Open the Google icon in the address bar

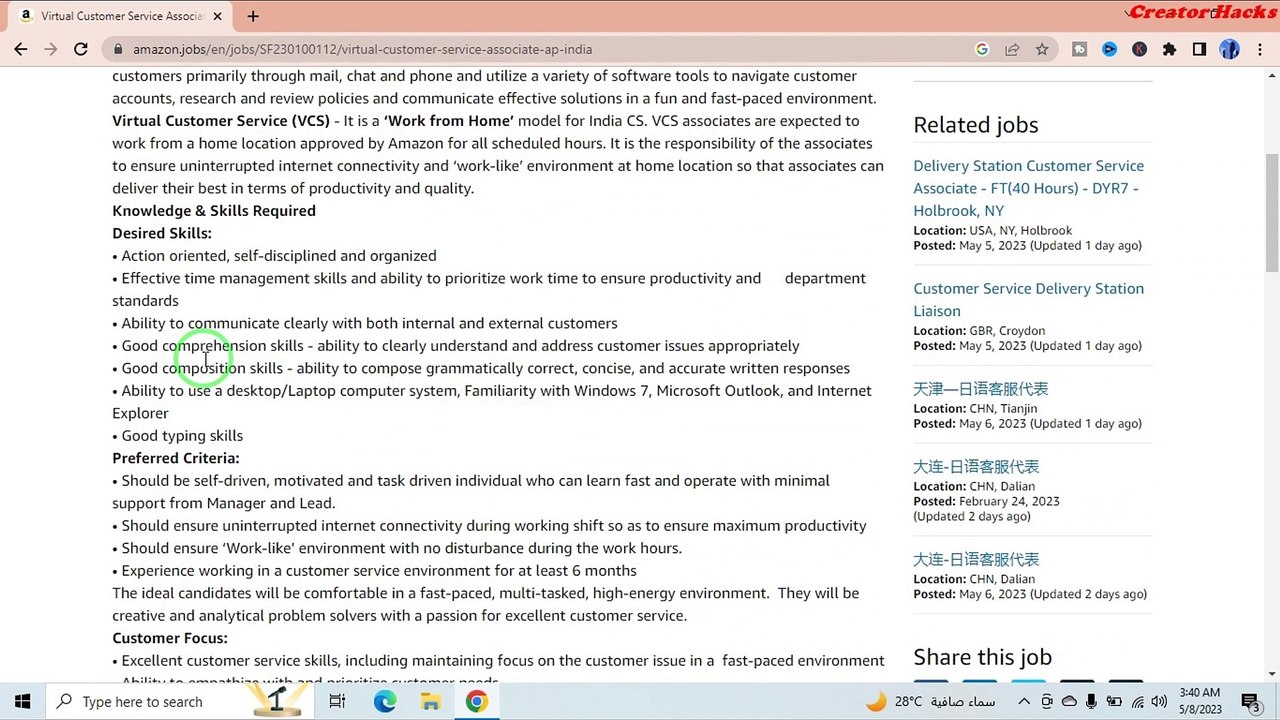pyautogui.click(x=982, y=49)
